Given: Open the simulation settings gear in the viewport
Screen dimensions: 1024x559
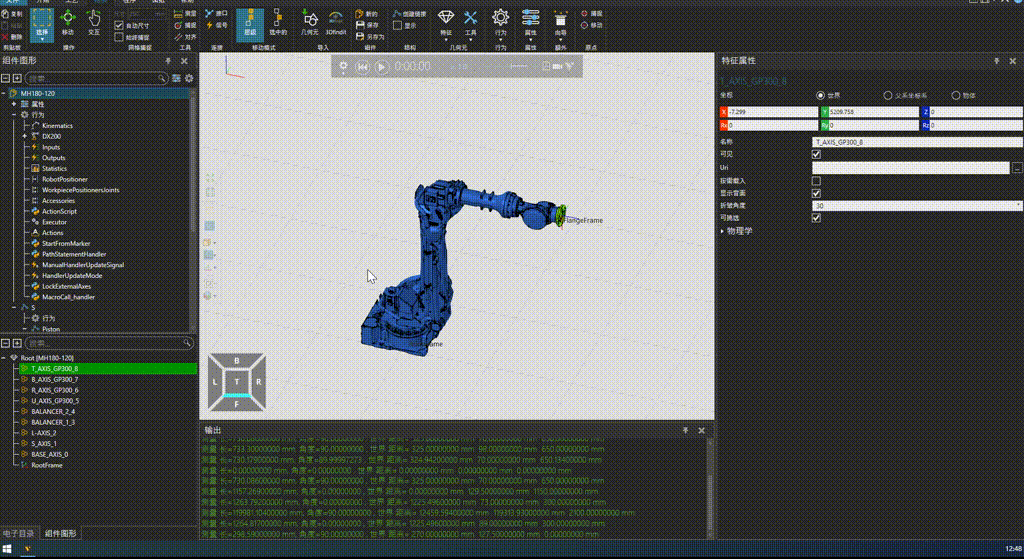Looking at the screenshot, I should (x=343, y=67).
